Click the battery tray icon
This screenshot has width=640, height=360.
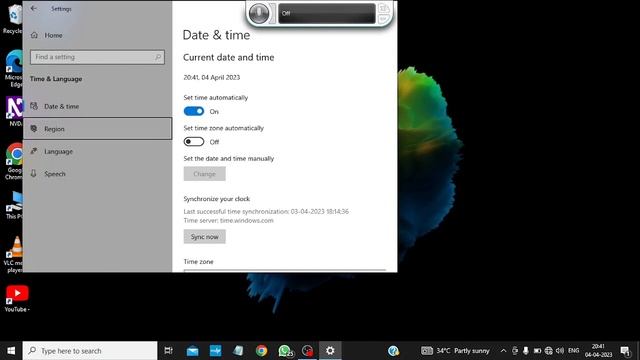click(x=537, y=351)
